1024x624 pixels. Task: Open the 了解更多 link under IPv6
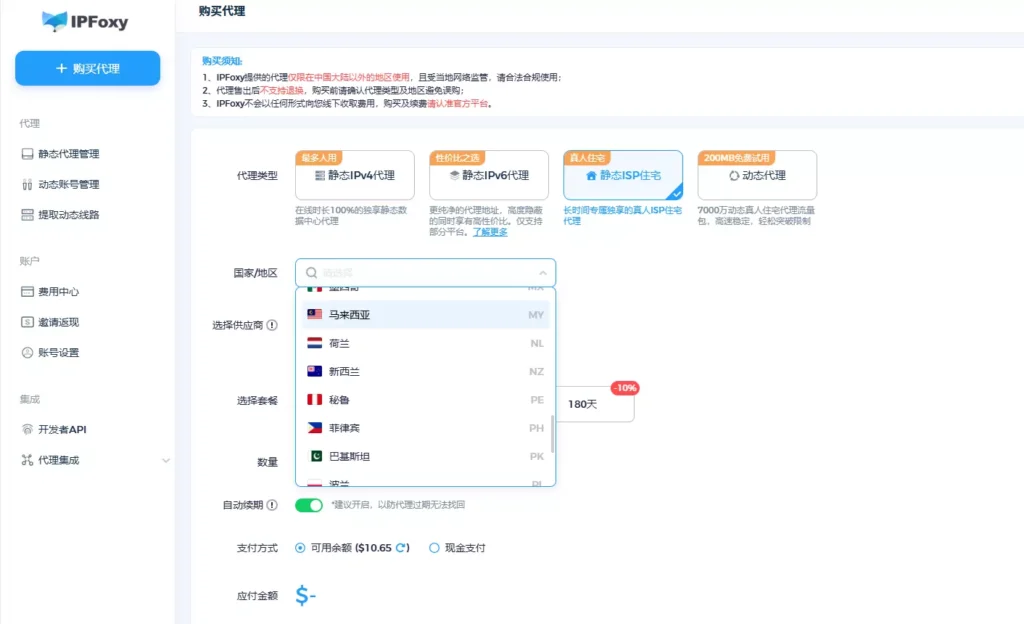[490, 232]
